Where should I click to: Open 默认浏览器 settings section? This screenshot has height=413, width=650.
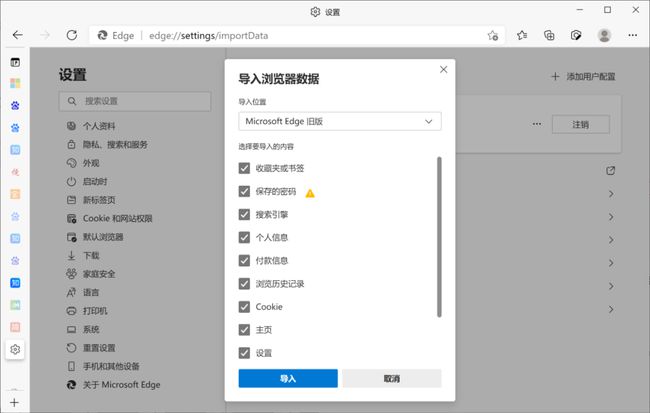point(95,237)
